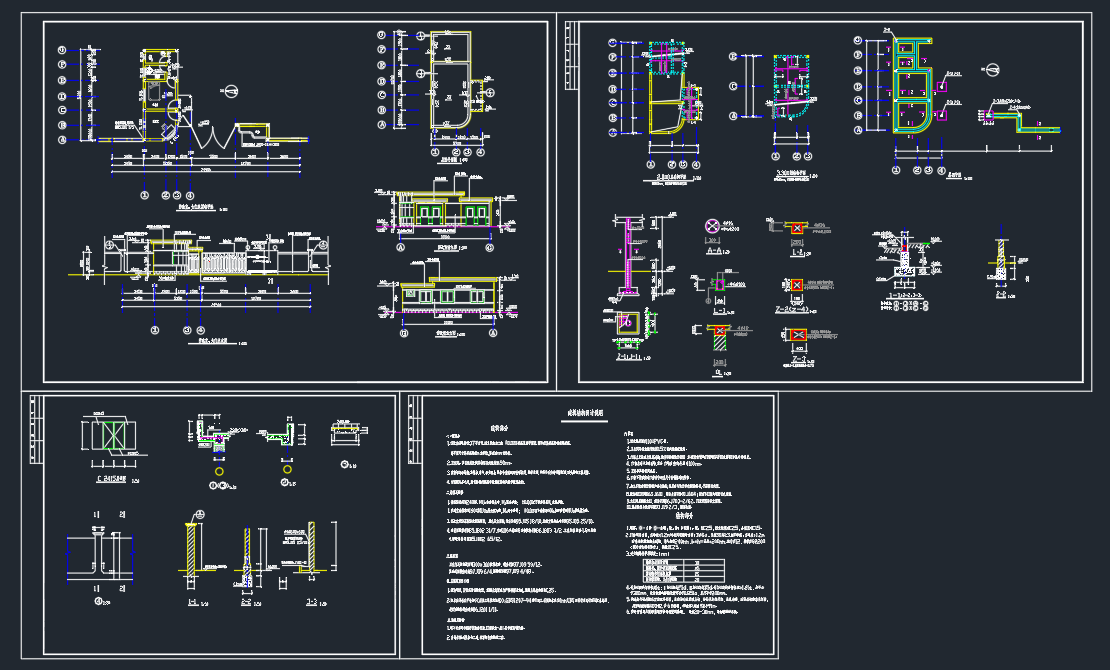
Task: Select the magenta square in the L-1 detail
Action: coord(718,285)
